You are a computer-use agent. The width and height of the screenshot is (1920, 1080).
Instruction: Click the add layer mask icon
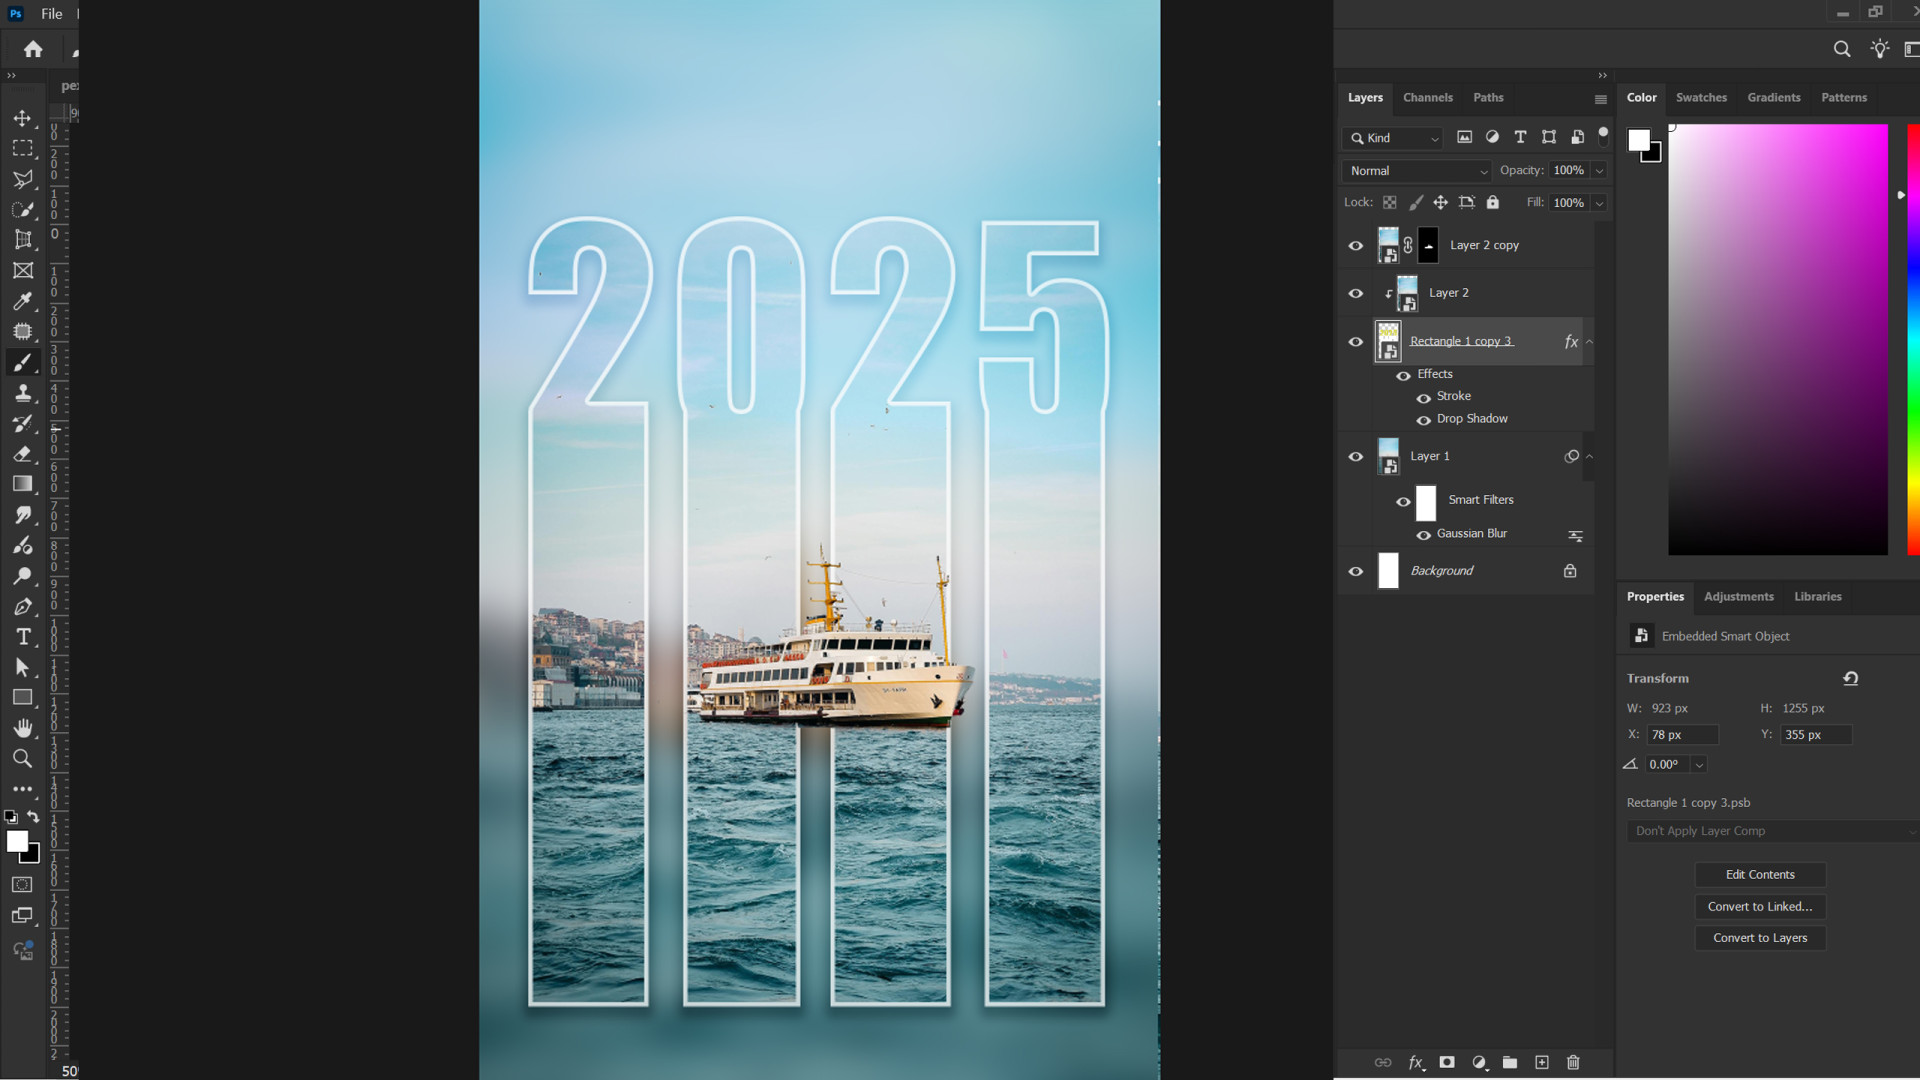[1447, 1062]
